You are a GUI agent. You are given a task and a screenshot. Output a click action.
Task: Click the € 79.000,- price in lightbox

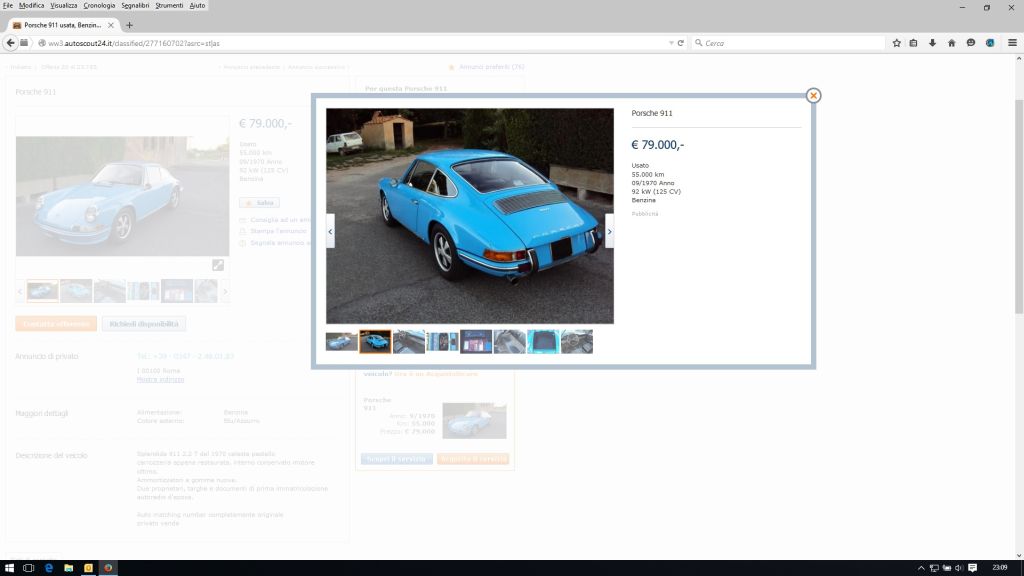[658, 145]
